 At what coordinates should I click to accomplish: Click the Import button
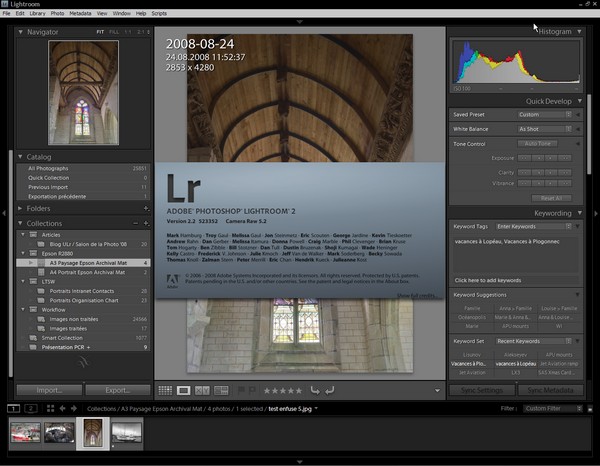(x=49, y=390)
